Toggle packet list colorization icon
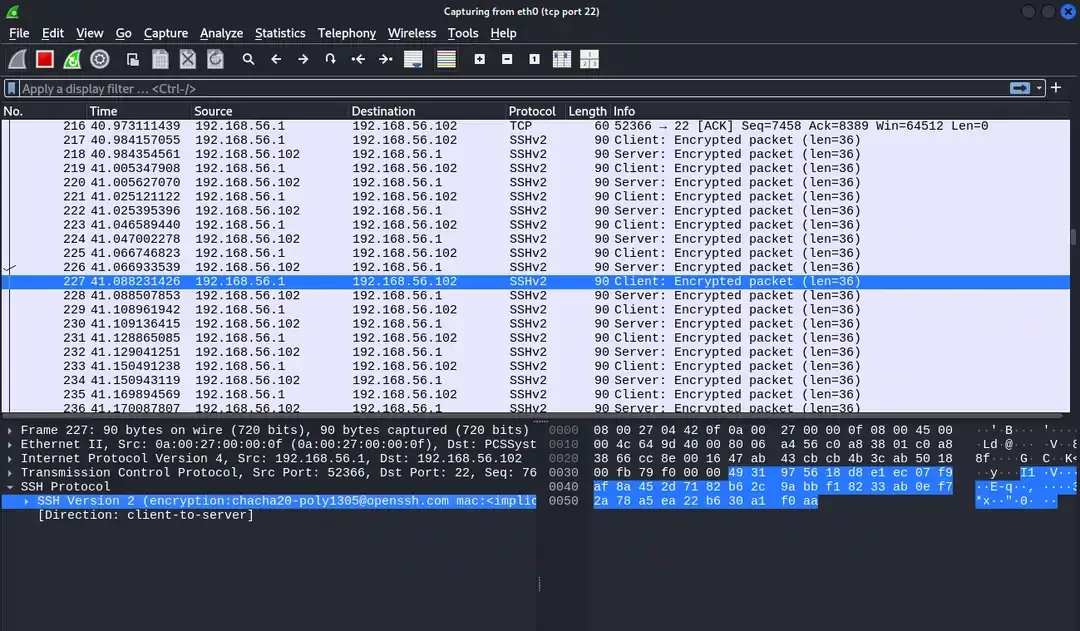This screenshot has width=1080, height=631. click(446, 59)
